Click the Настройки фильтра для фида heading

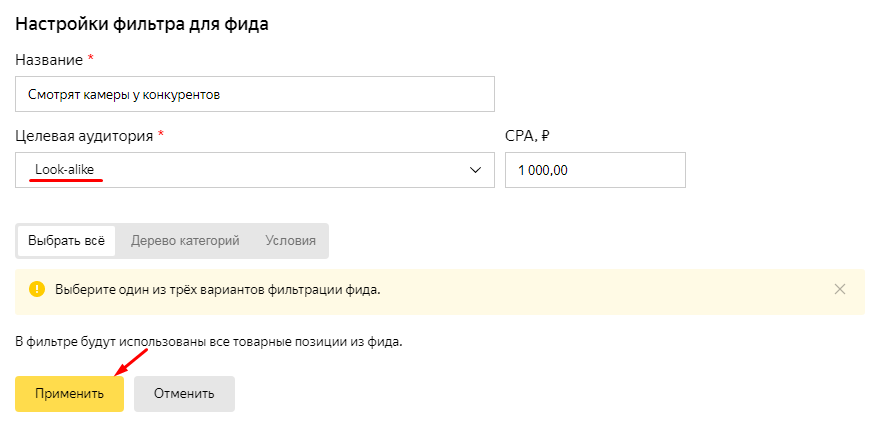coord(142,25)
